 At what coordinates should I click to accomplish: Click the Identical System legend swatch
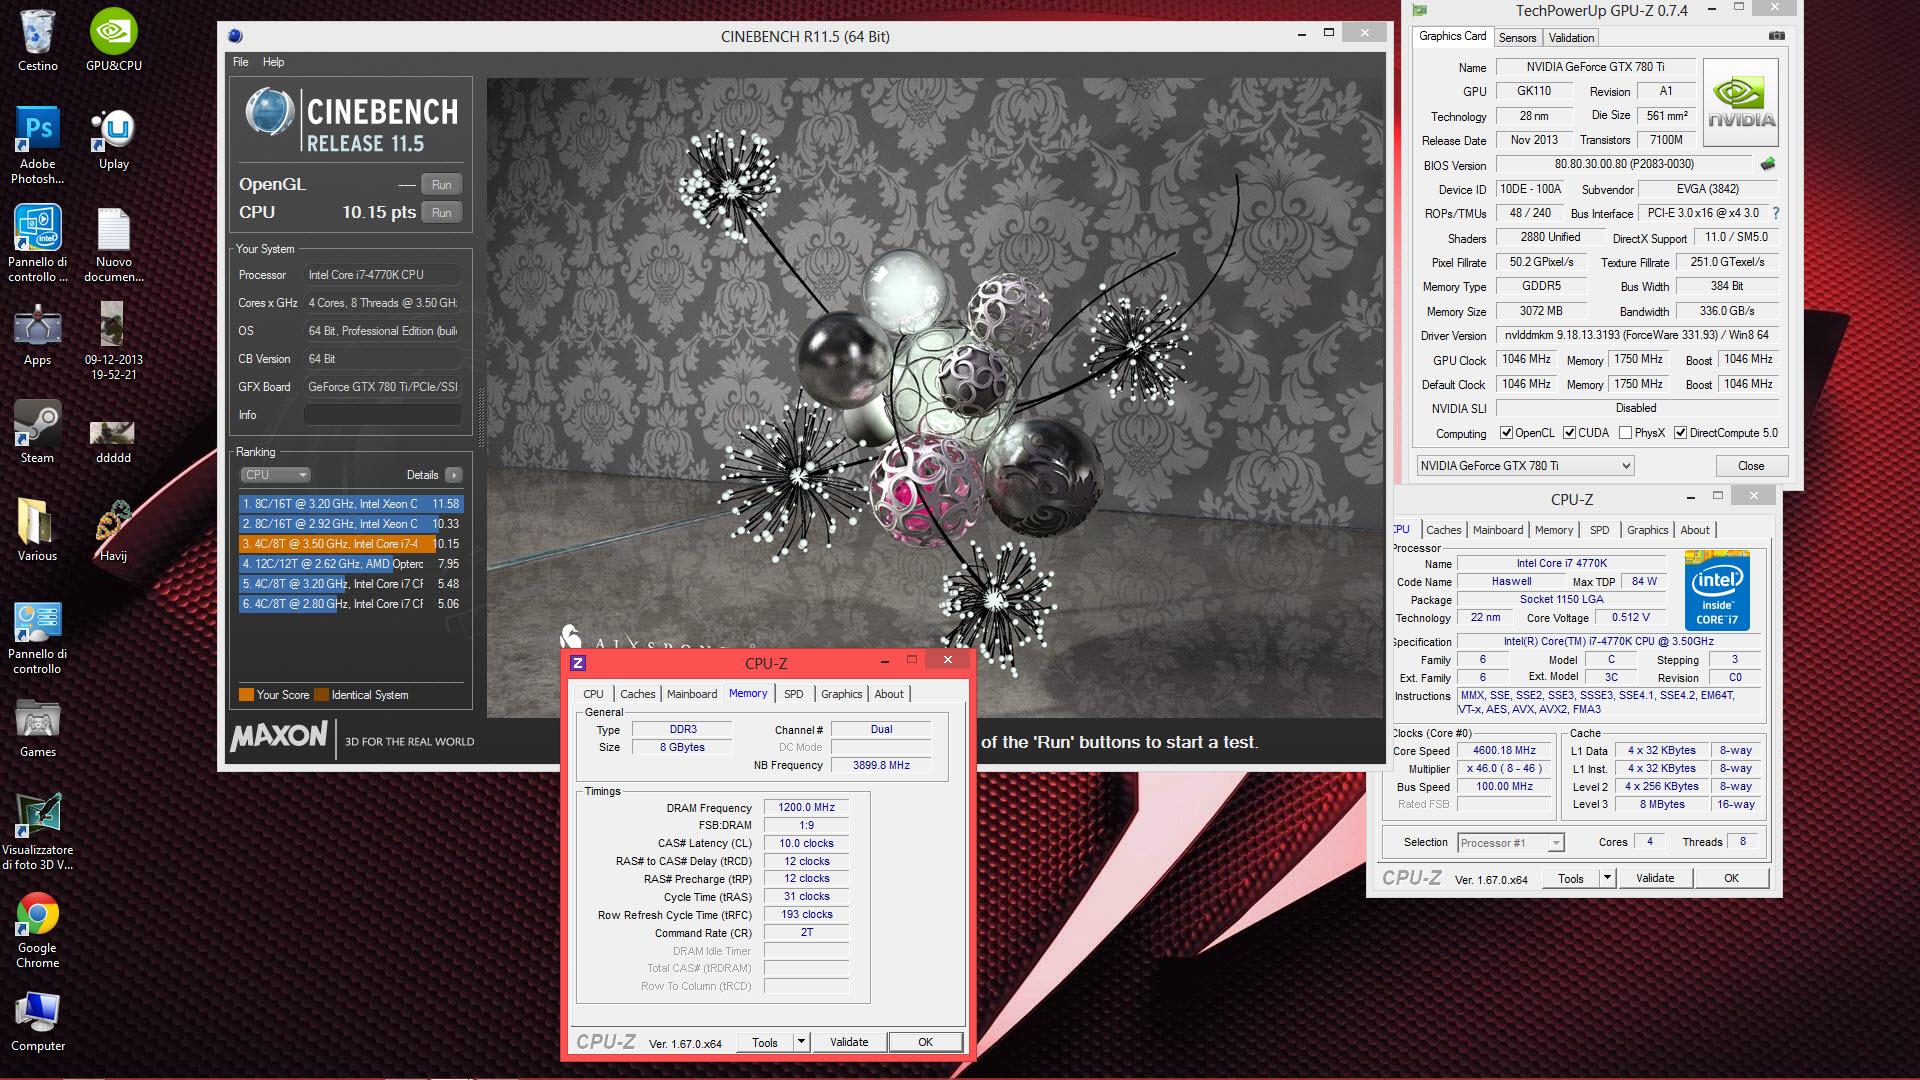[321, 695]
